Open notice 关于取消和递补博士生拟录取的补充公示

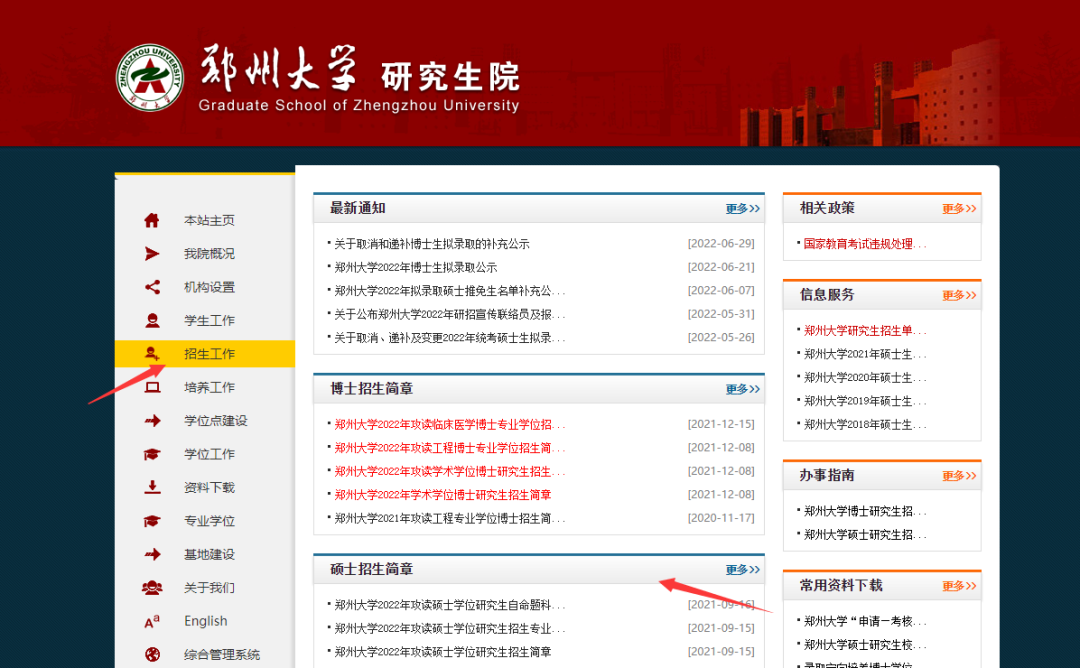tap(432, 244)
